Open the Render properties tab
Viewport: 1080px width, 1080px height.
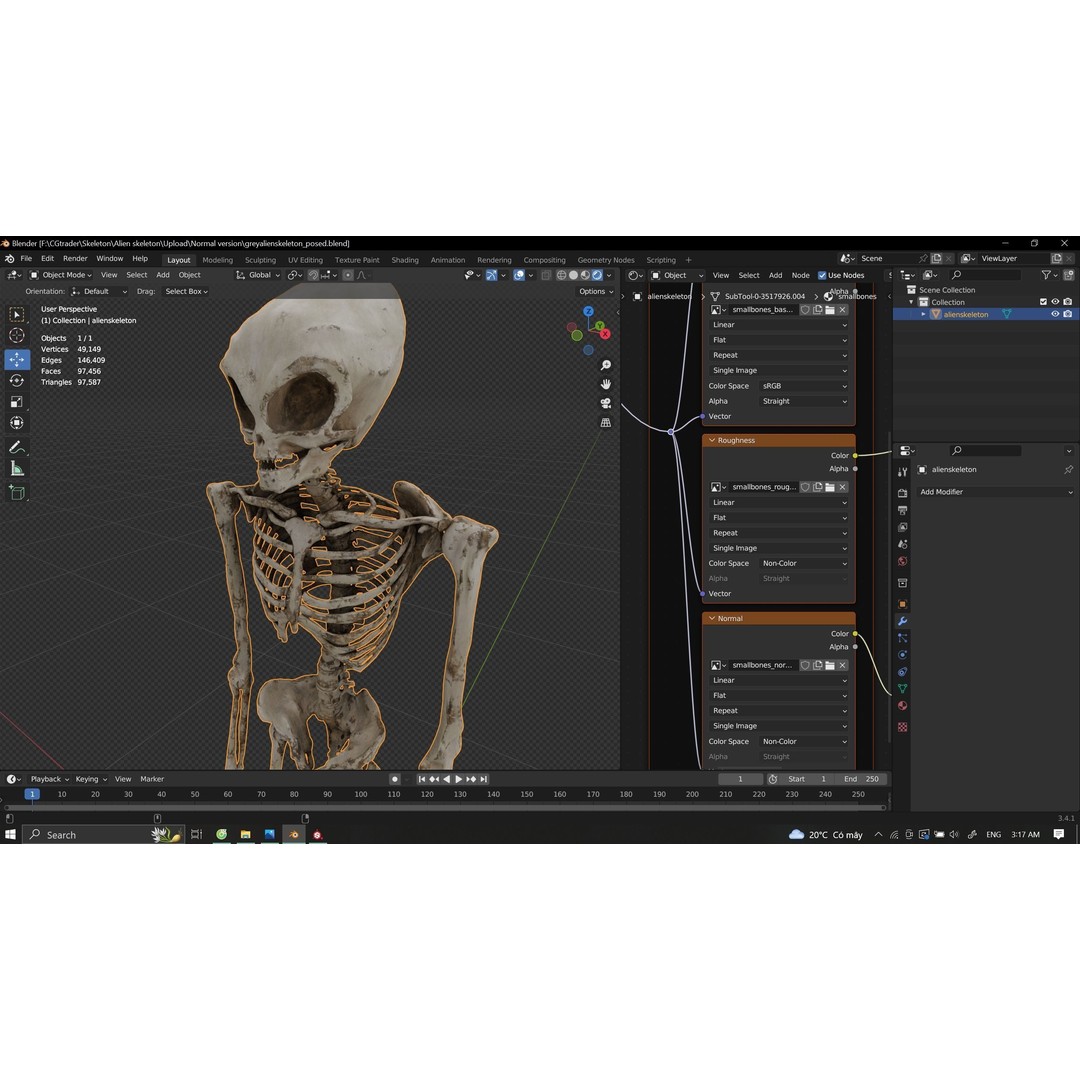click(902, 493)
